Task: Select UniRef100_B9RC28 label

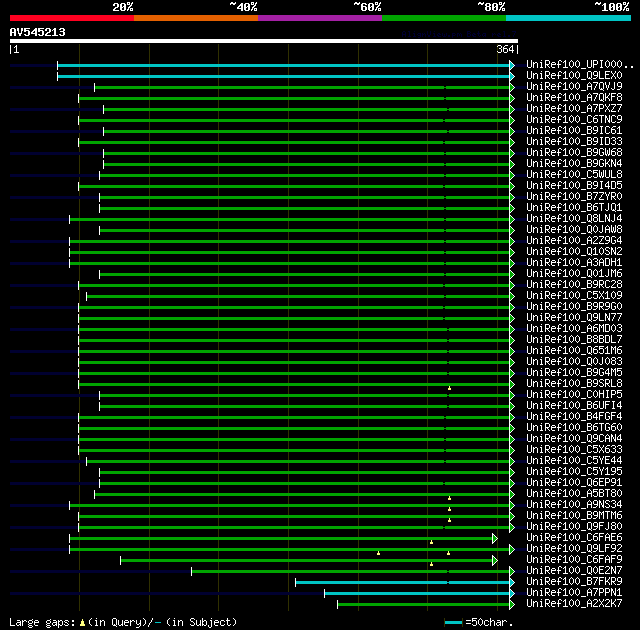Action: click(x=574, y=284)
